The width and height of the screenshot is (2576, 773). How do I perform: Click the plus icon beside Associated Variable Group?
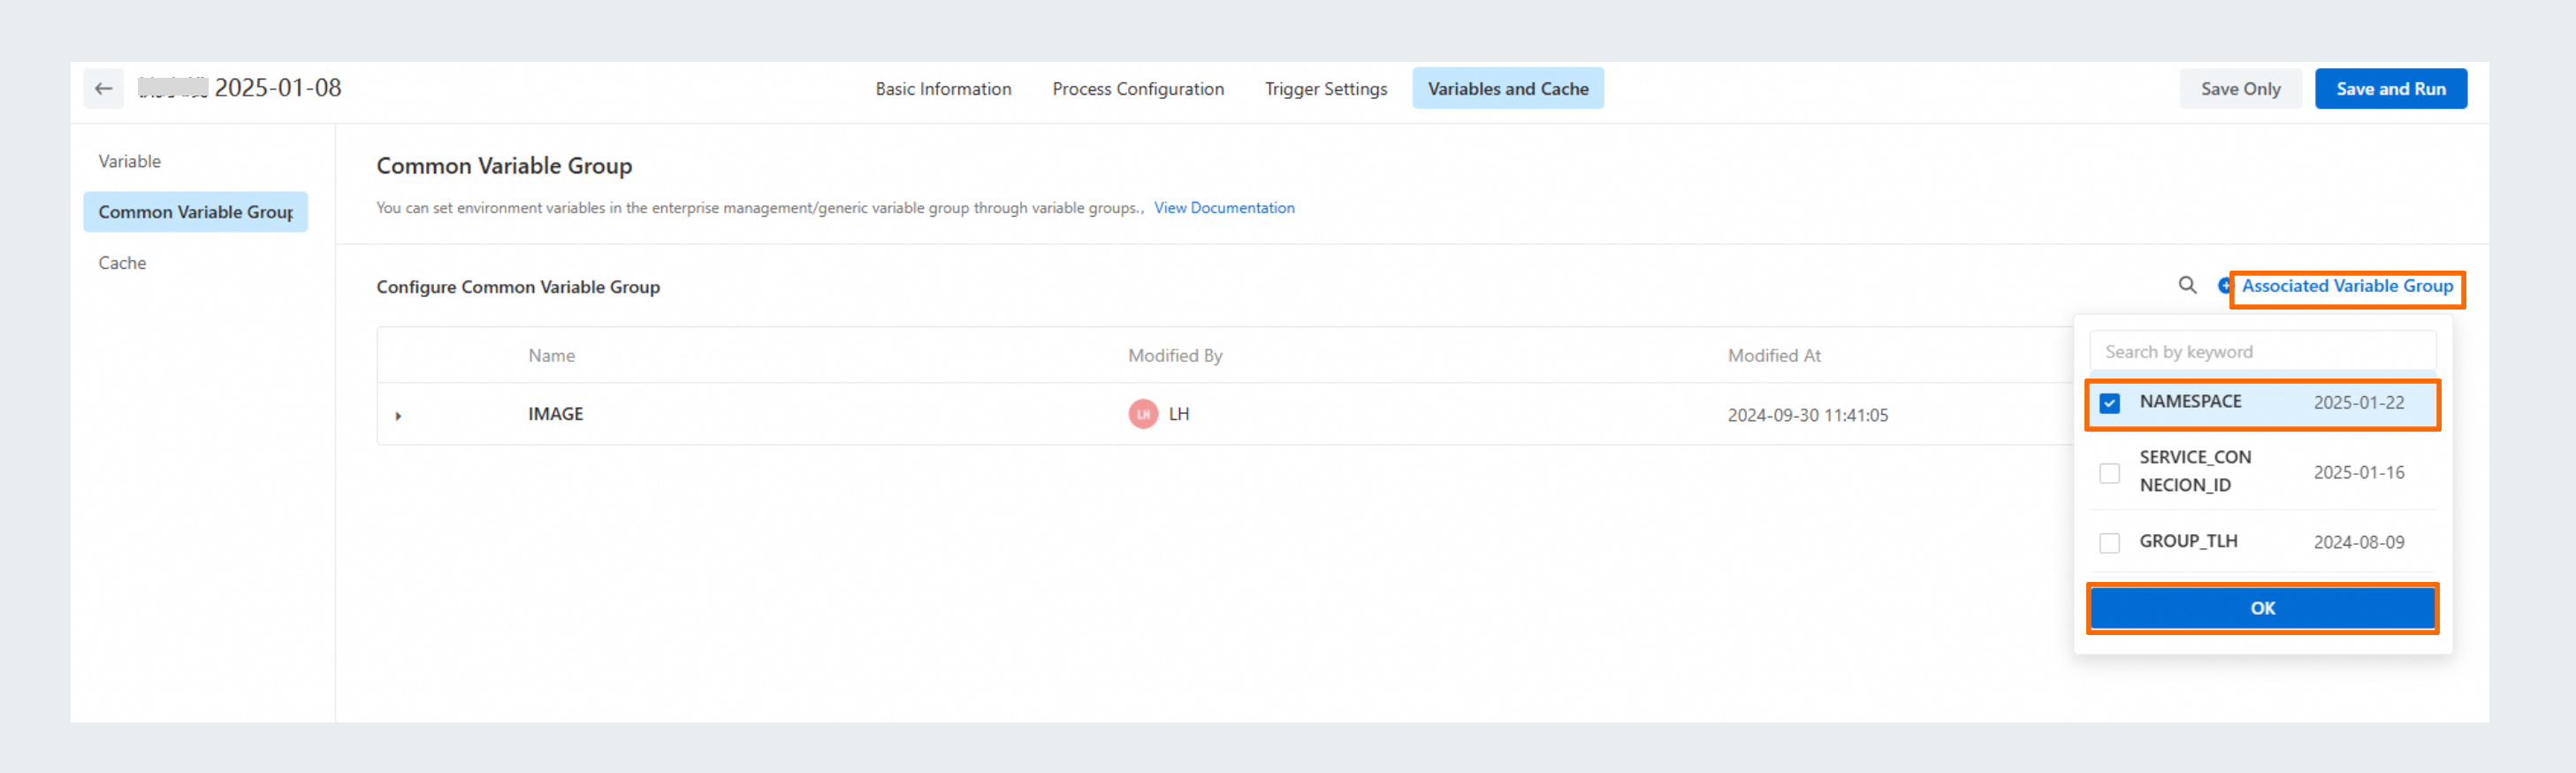coord(2224,286)
